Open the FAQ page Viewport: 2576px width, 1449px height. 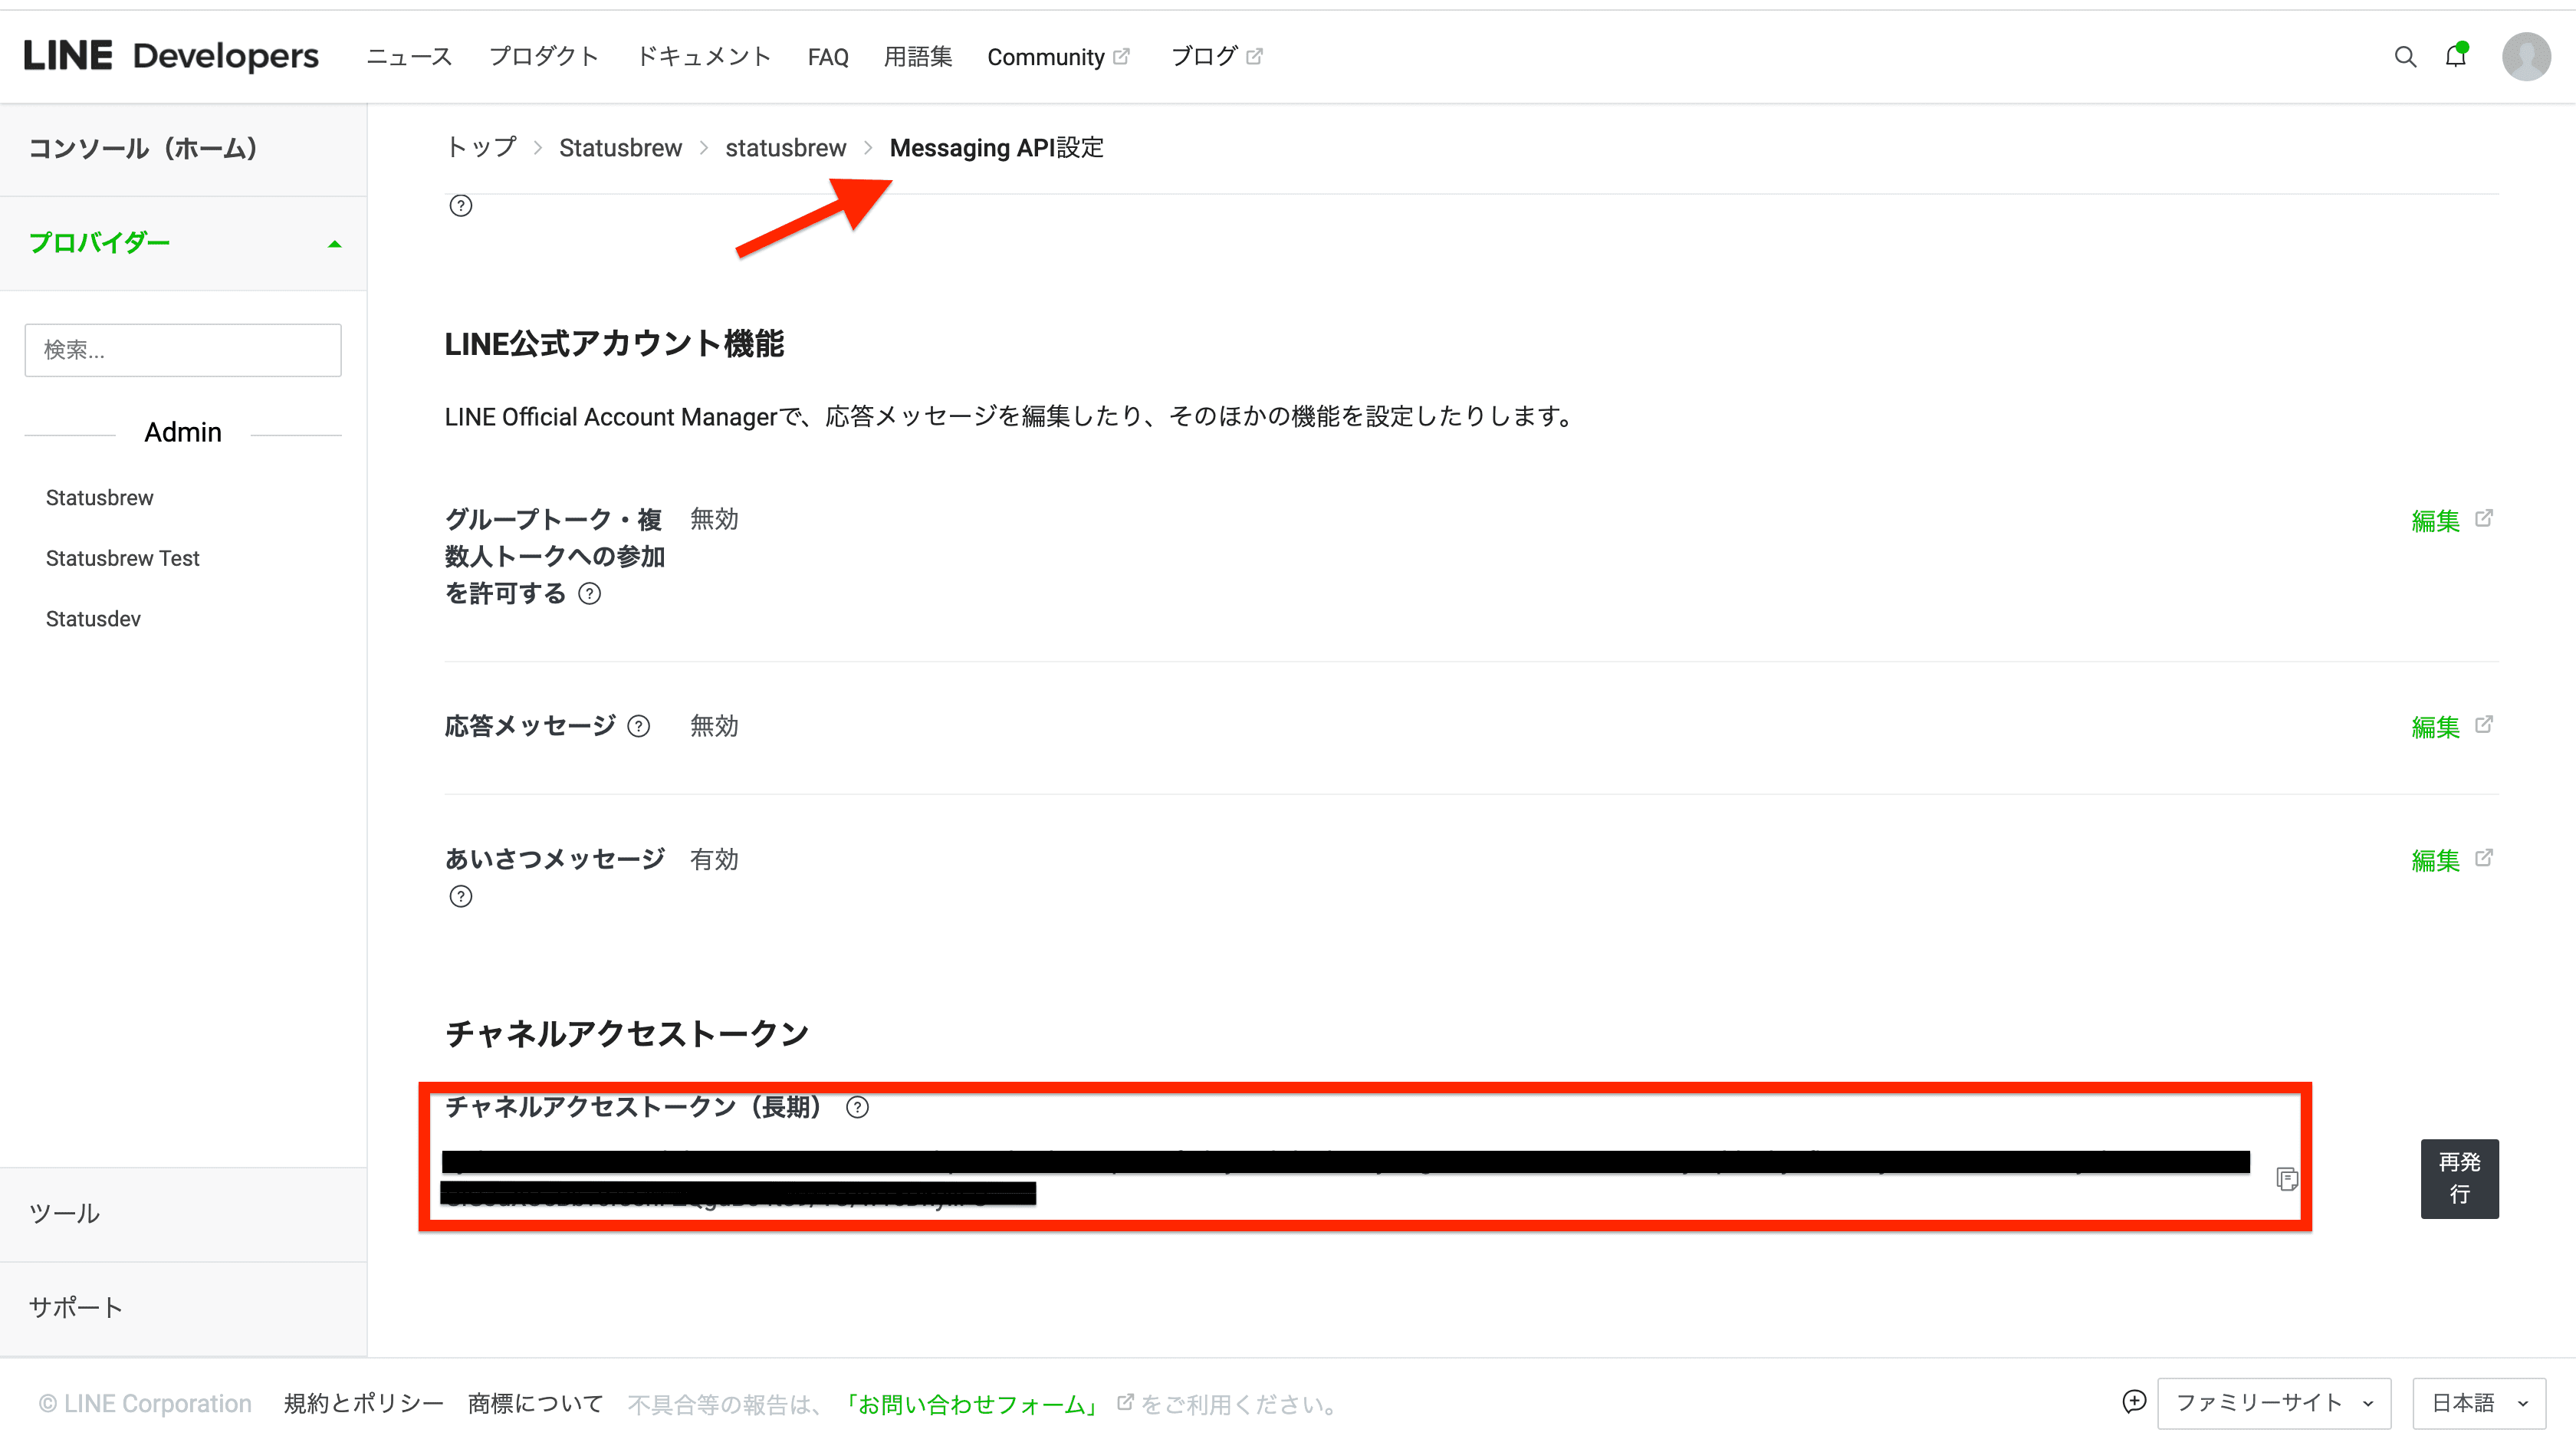[x=828, y=57]
